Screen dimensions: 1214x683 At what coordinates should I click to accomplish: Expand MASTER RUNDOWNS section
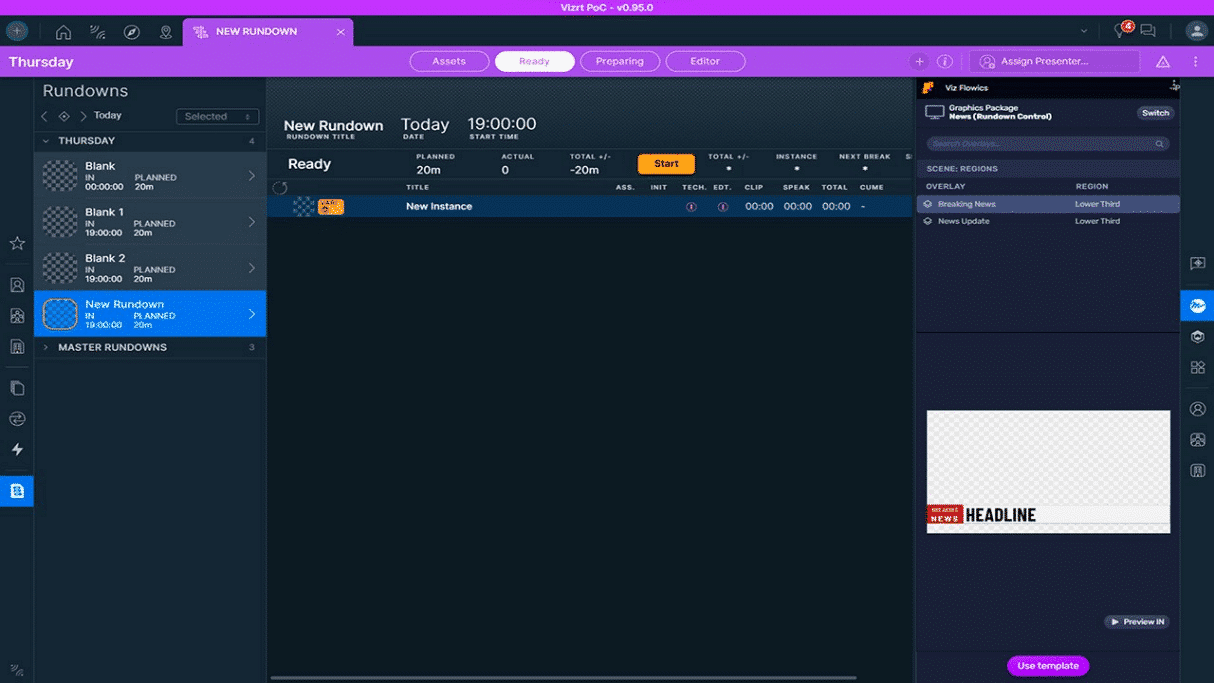tap(44, 347)
